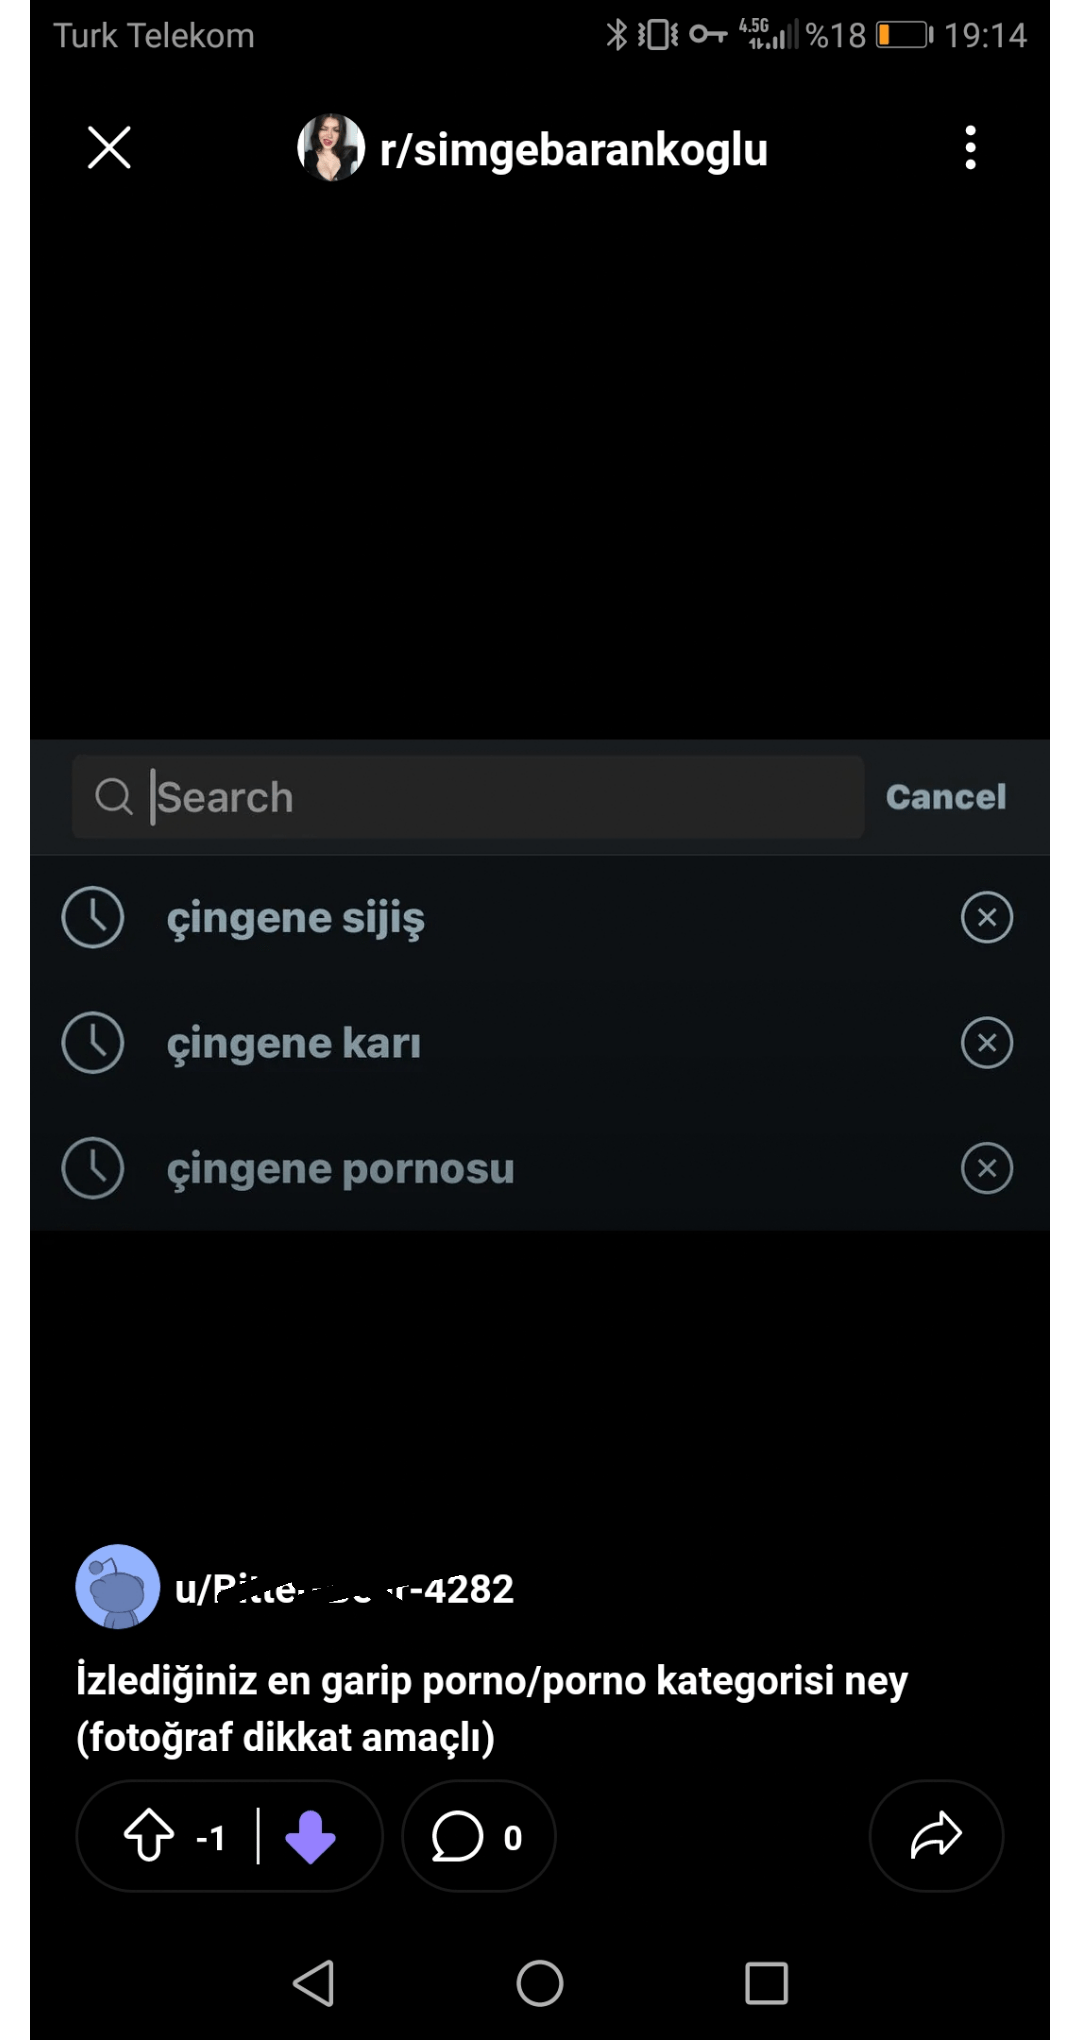Tap the Android home circle button

tap(540, 1983)
